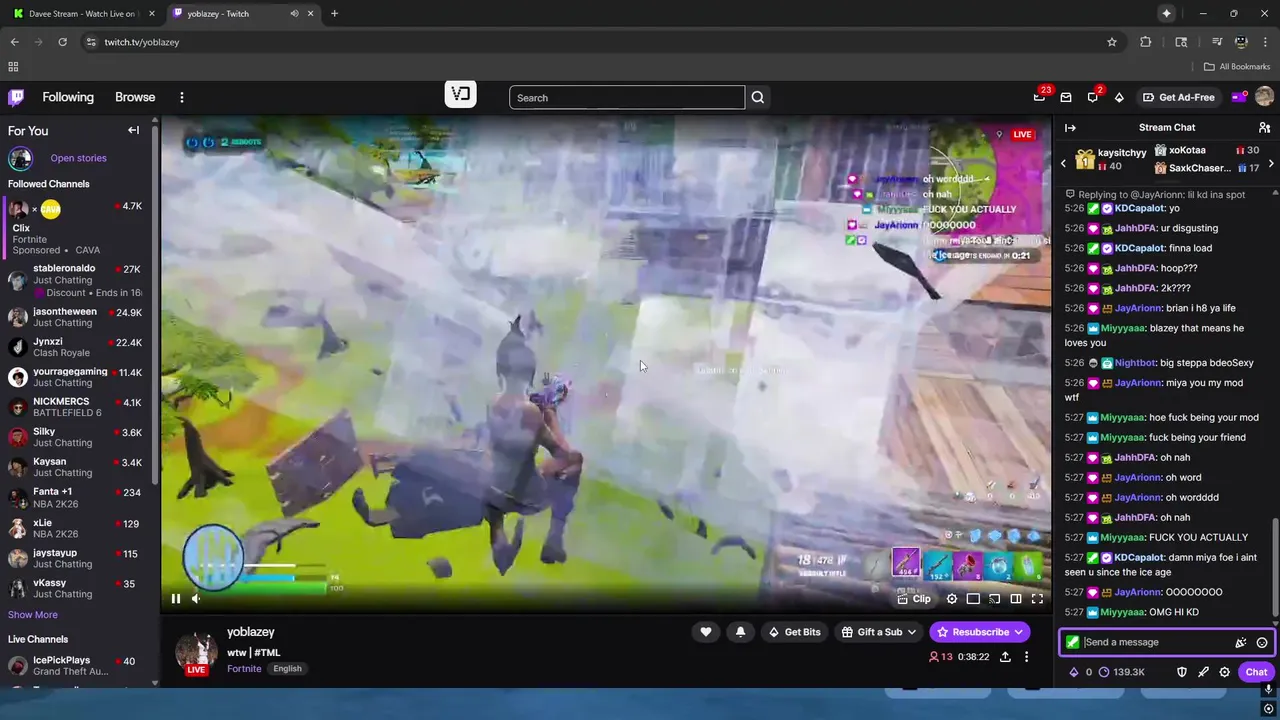
Task: Collapse the Stream Chat panel
Action: pyautogui.click(x=1070, y=128)
